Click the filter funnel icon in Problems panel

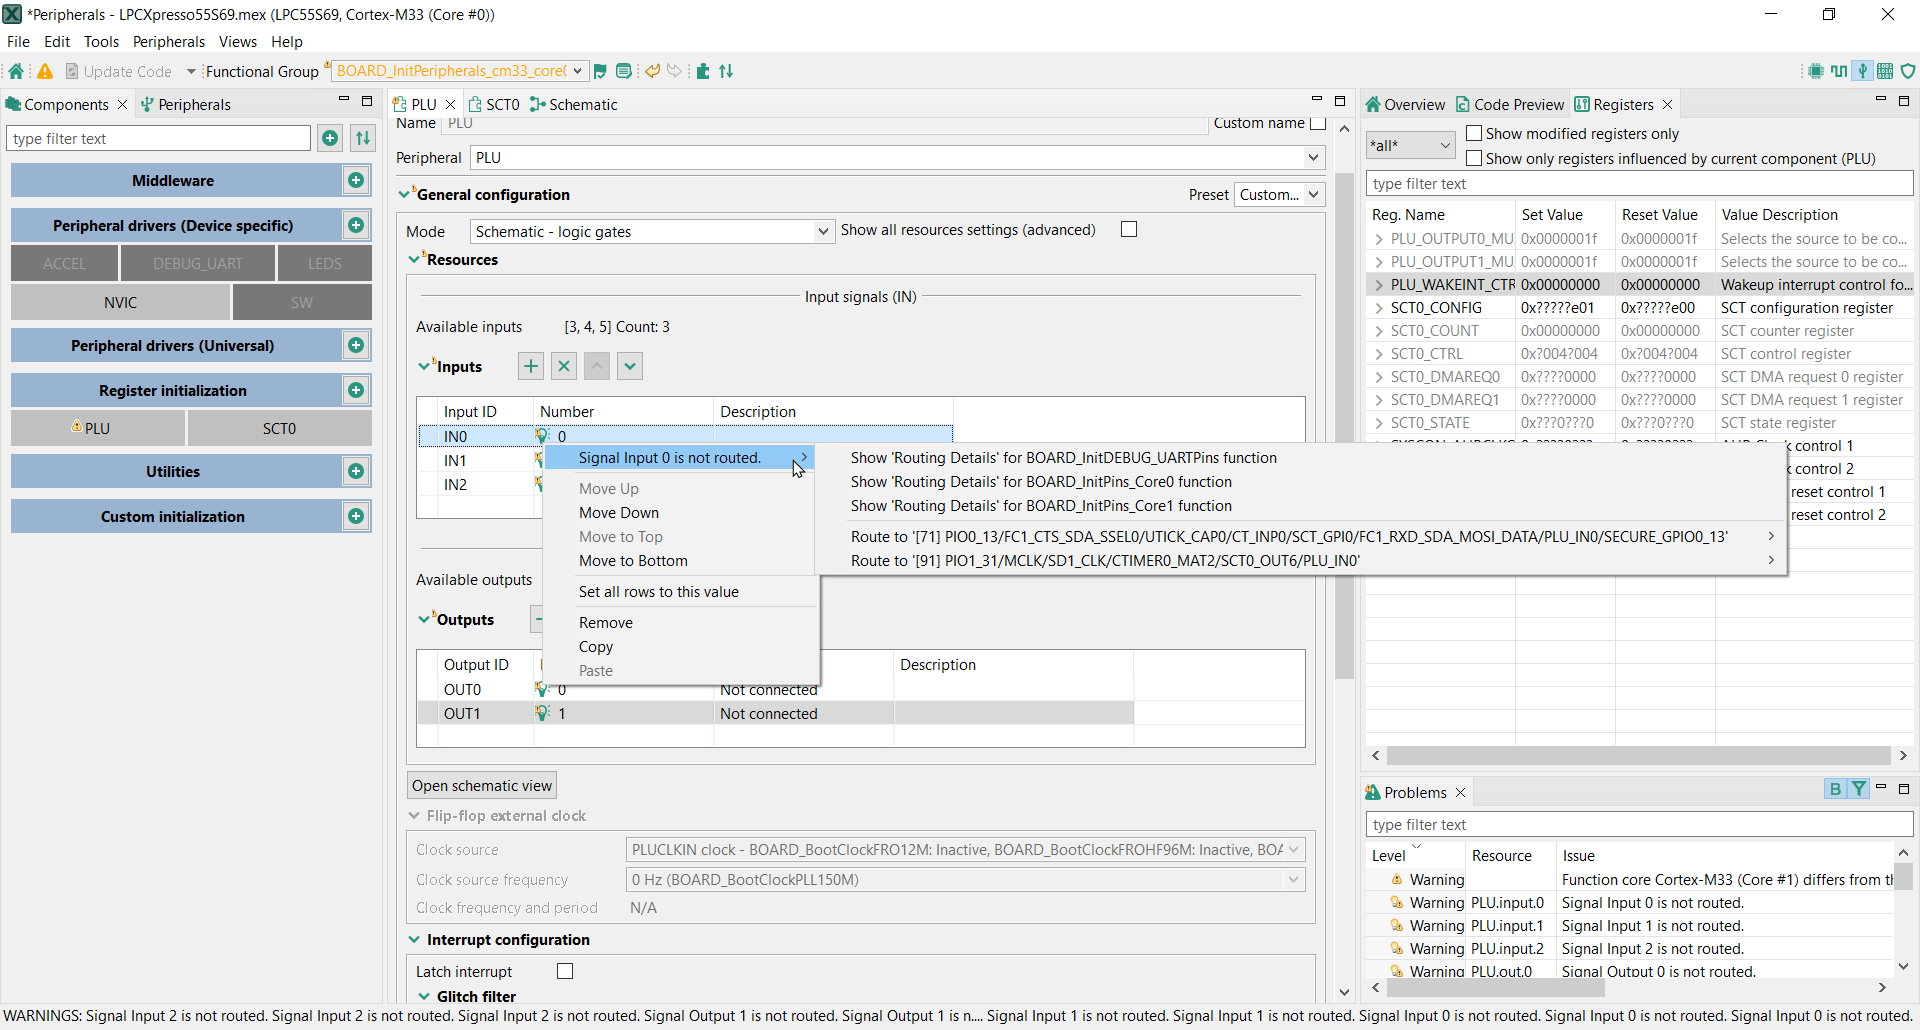pos(1859,789)
